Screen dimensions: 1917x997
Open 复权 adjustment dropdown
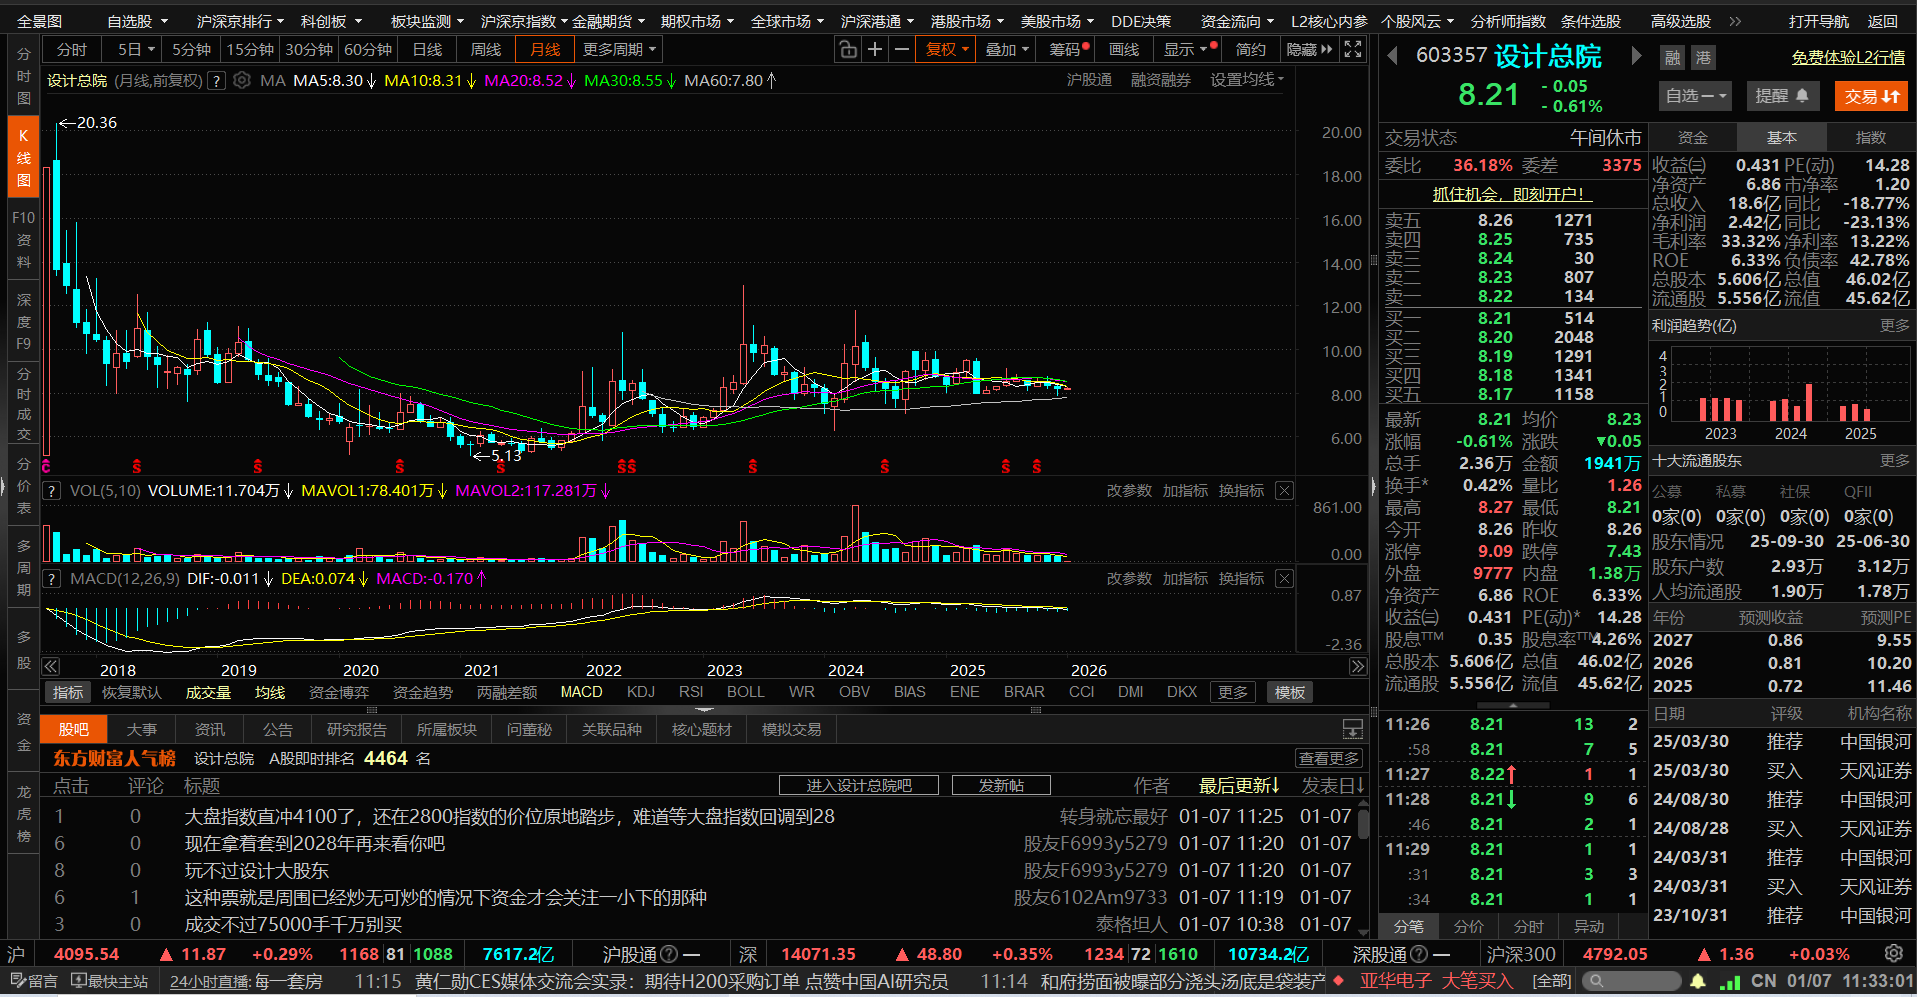(x=947, y=49)
